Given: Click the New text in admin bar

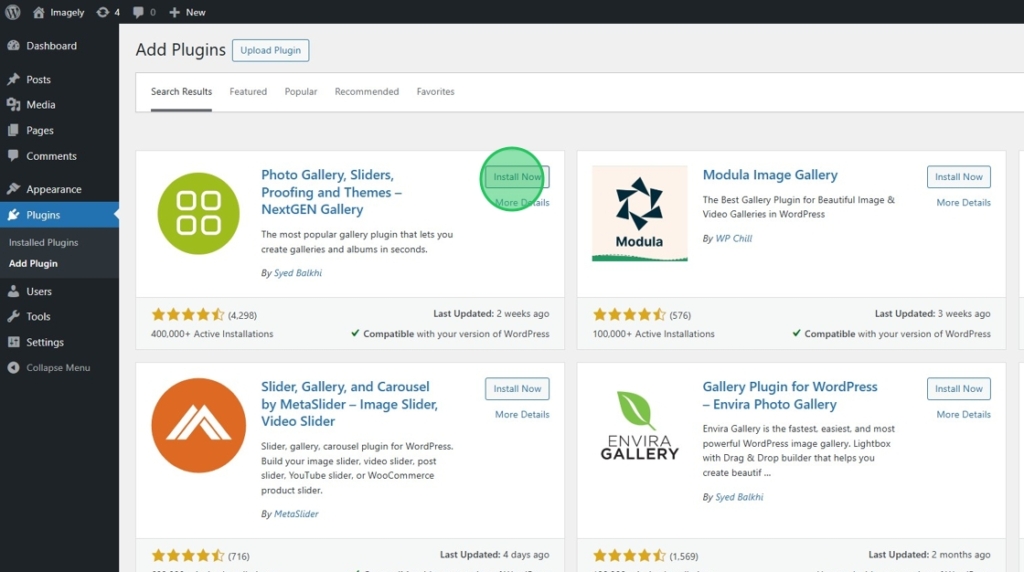Looking at the screenshot, I should [195, 12].
